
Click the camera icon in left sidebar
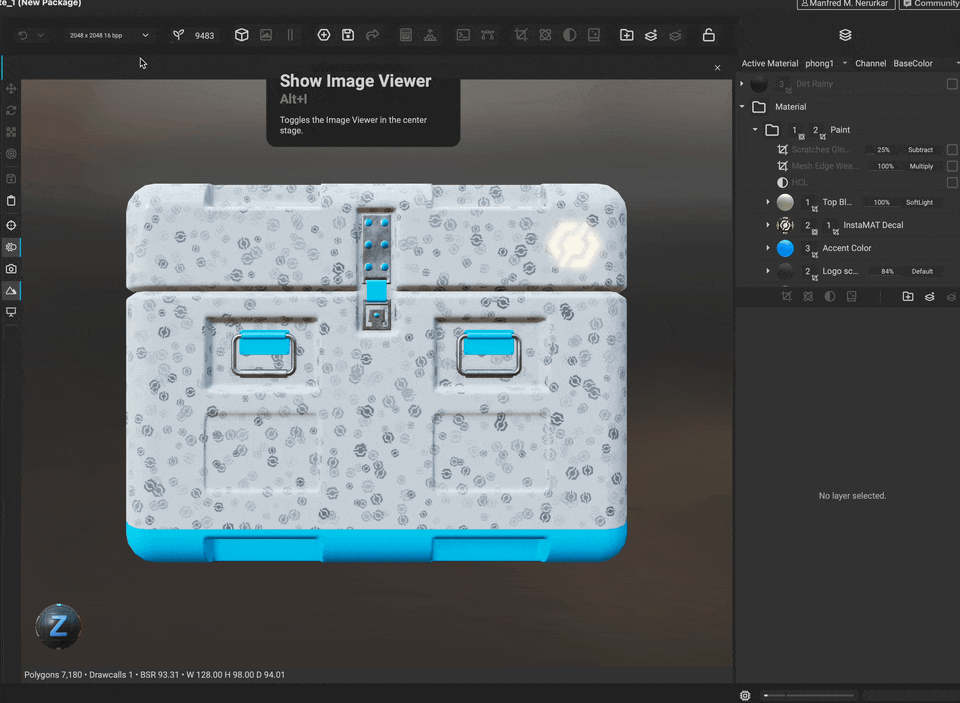[x=11, y=269]
